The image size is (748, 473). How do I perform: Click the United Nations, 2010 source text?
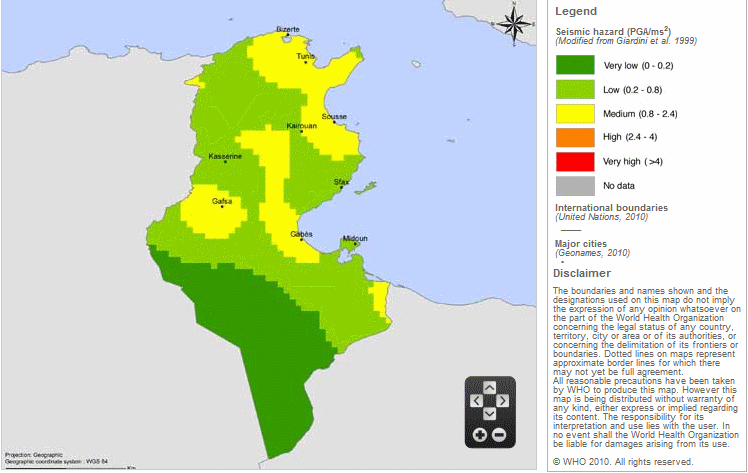point(602,217)
